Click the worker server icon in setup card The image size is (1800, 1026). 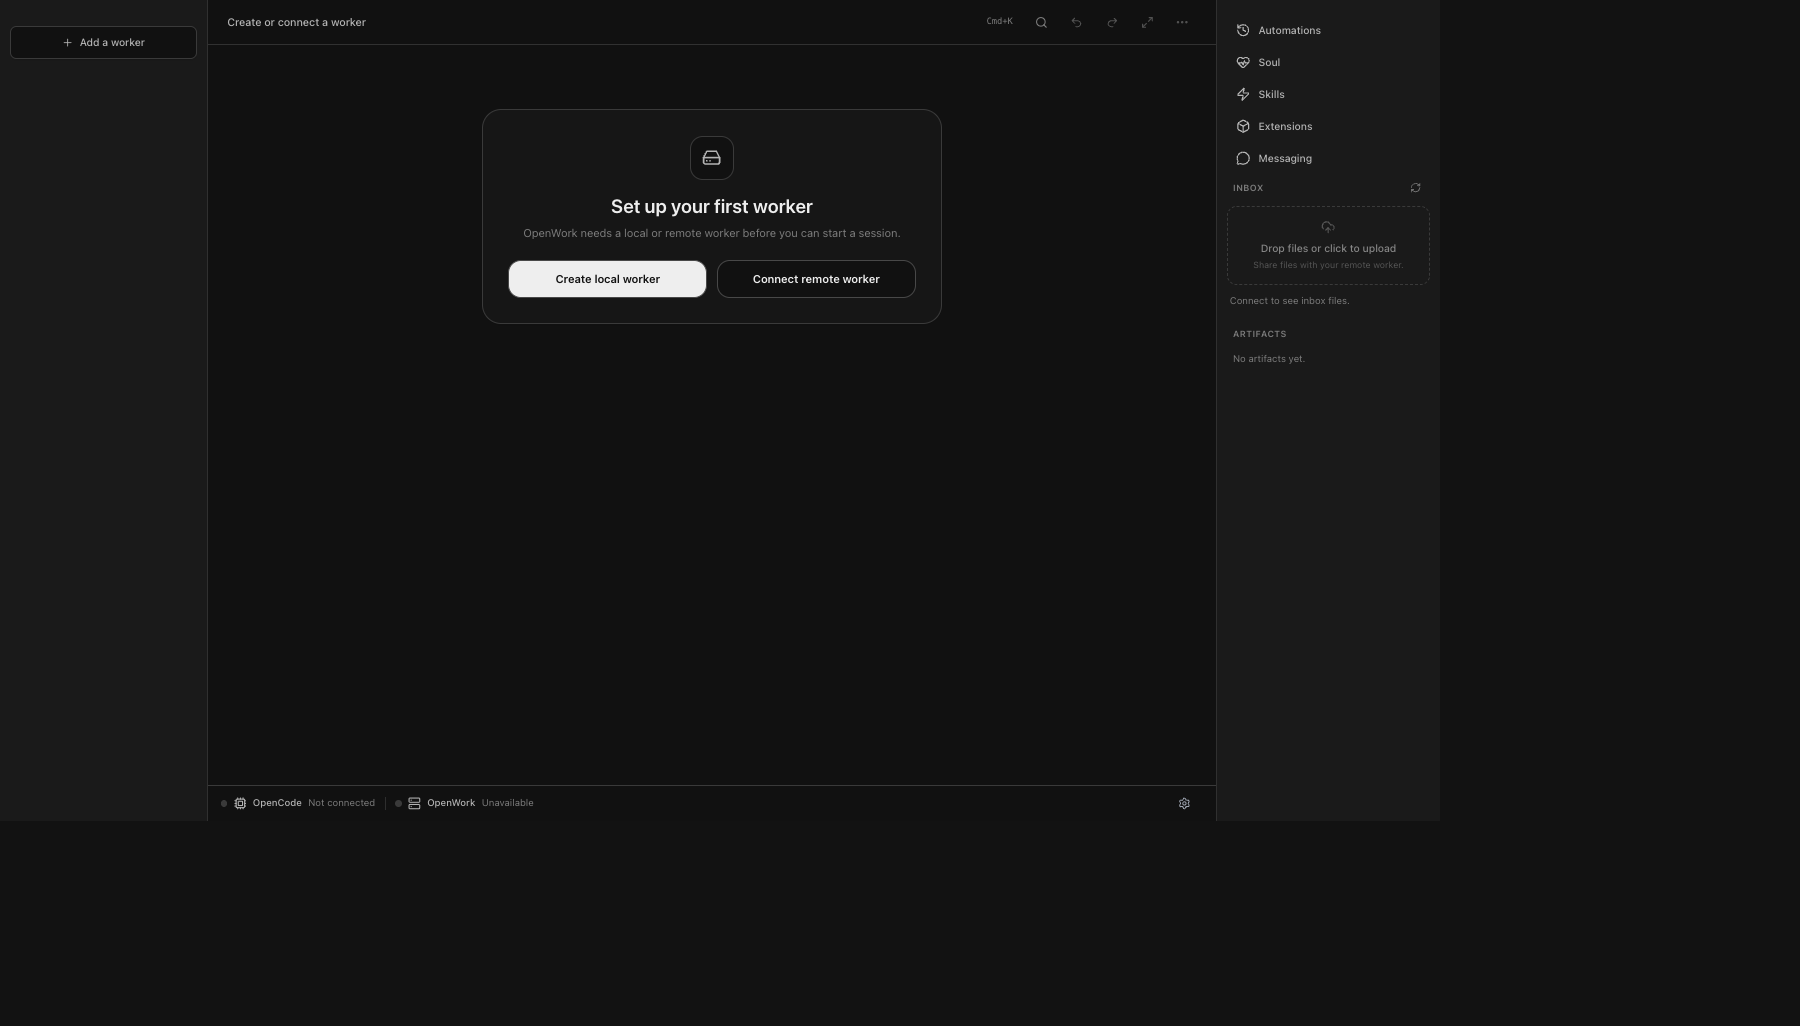pos(711,158)
